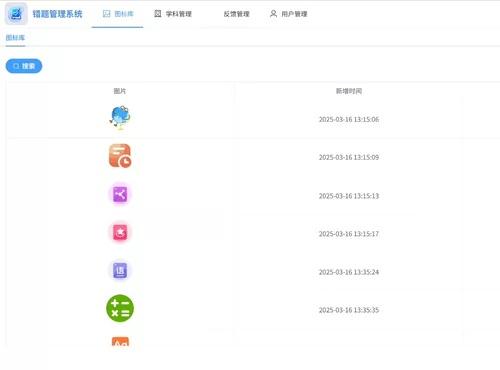Click the 图片 column header
The width and height of the screenshot is (500, 370).
[120, 91]
